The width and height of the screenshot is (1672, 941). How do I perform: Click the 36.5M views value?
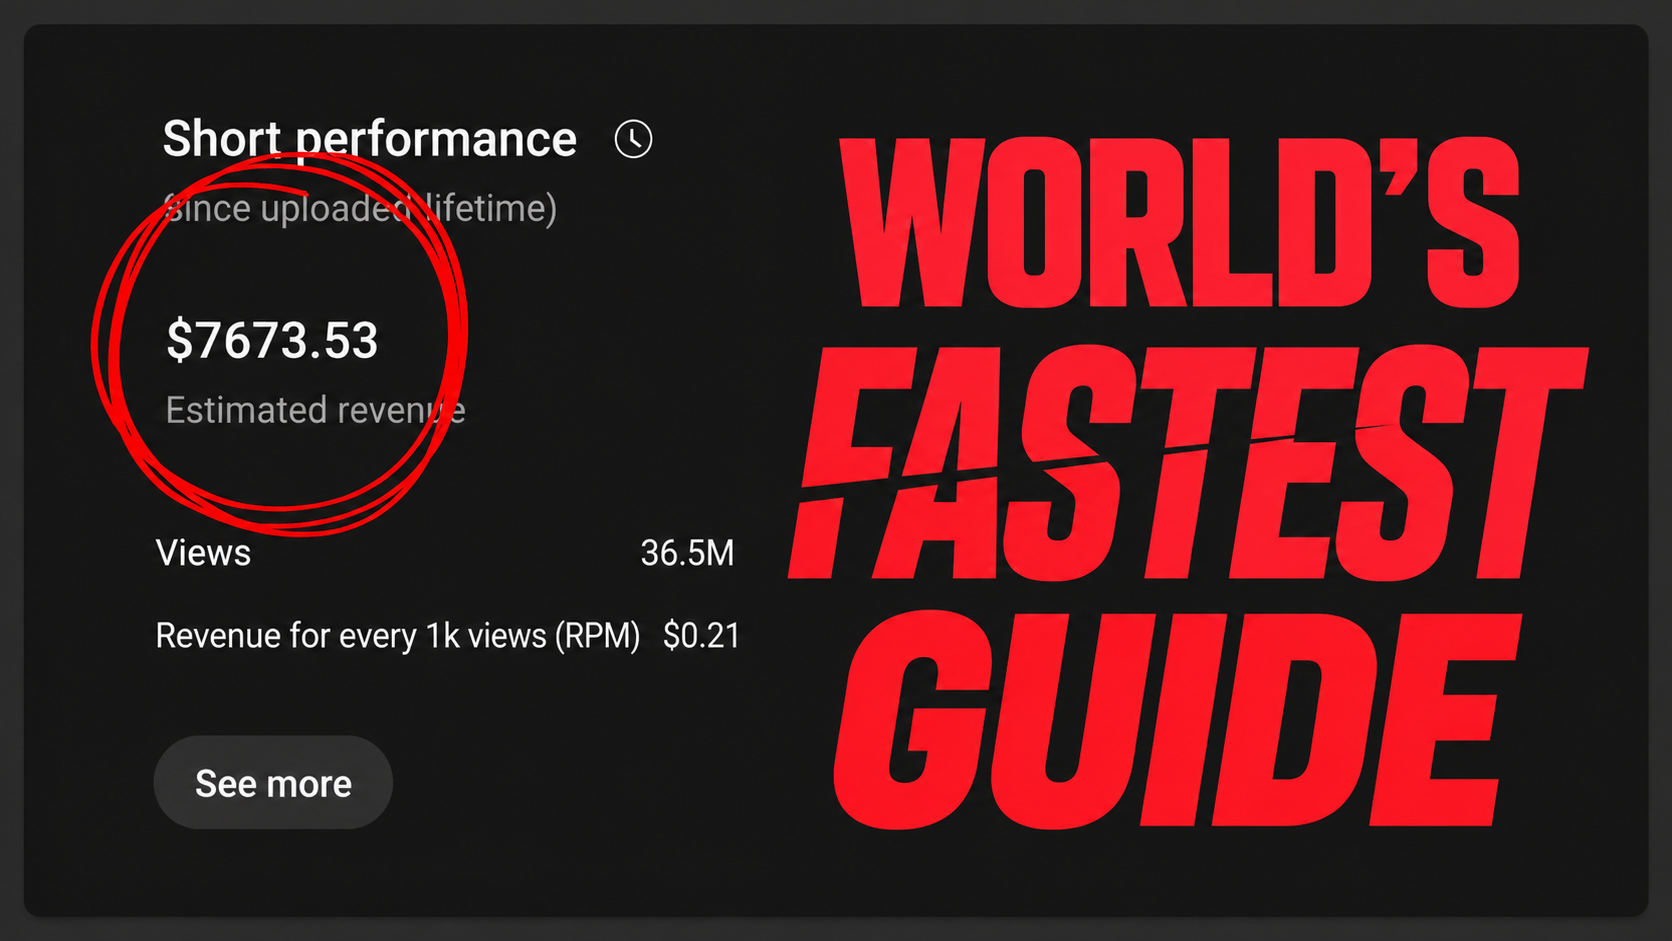(687, 553)
